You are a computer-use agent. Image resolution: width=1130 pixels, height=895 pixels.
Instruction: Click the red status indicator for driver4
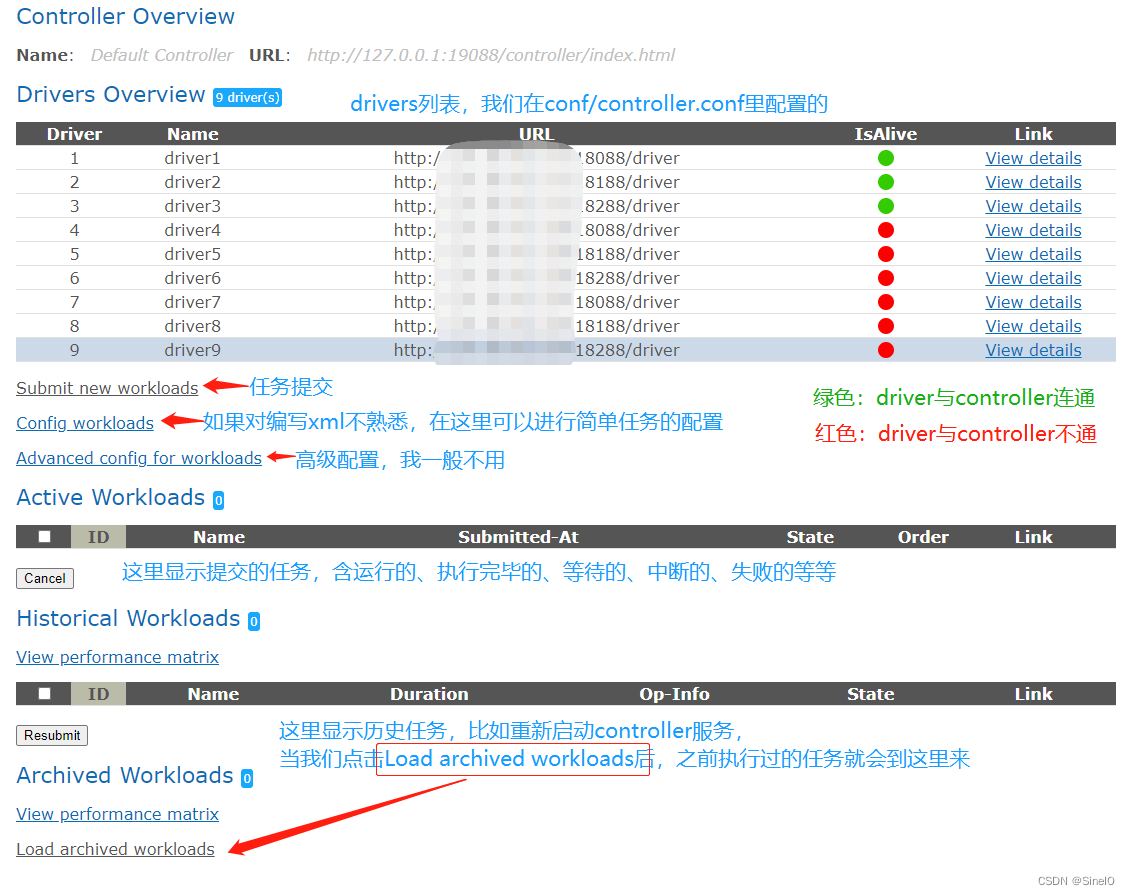click(x=885, y=229)
